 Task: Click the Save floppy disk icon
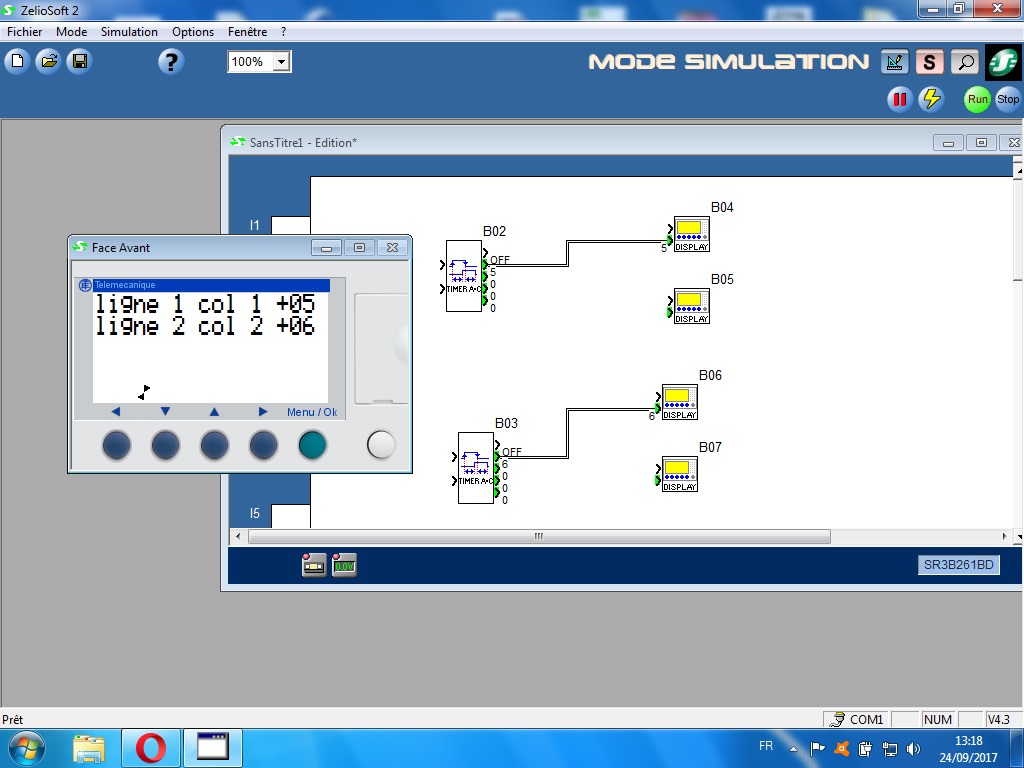78,62
